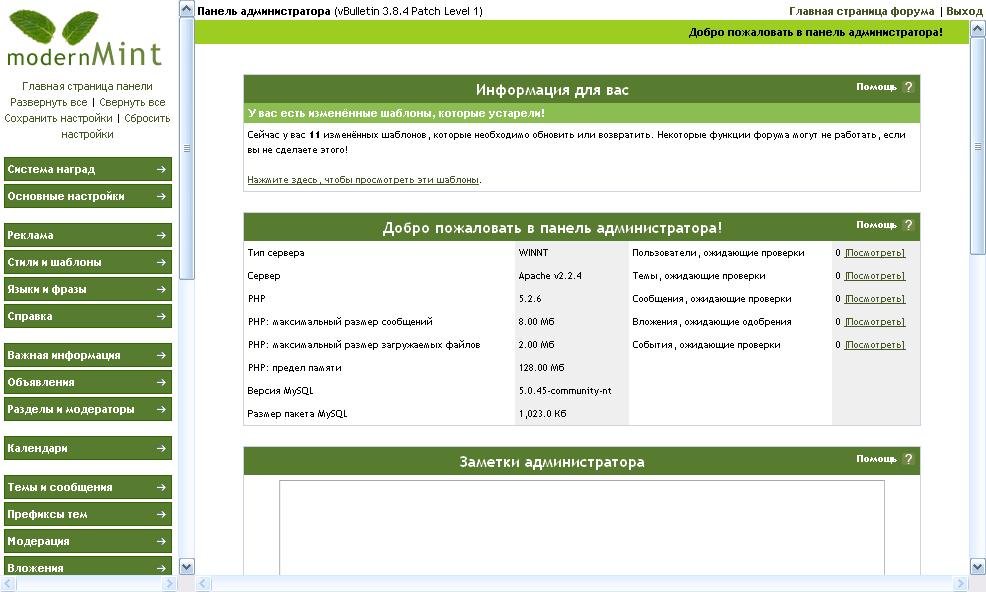Click main horizontal scrollbar left arrow
This screenshot has width=986, height=592.
(x=202, y=584)
